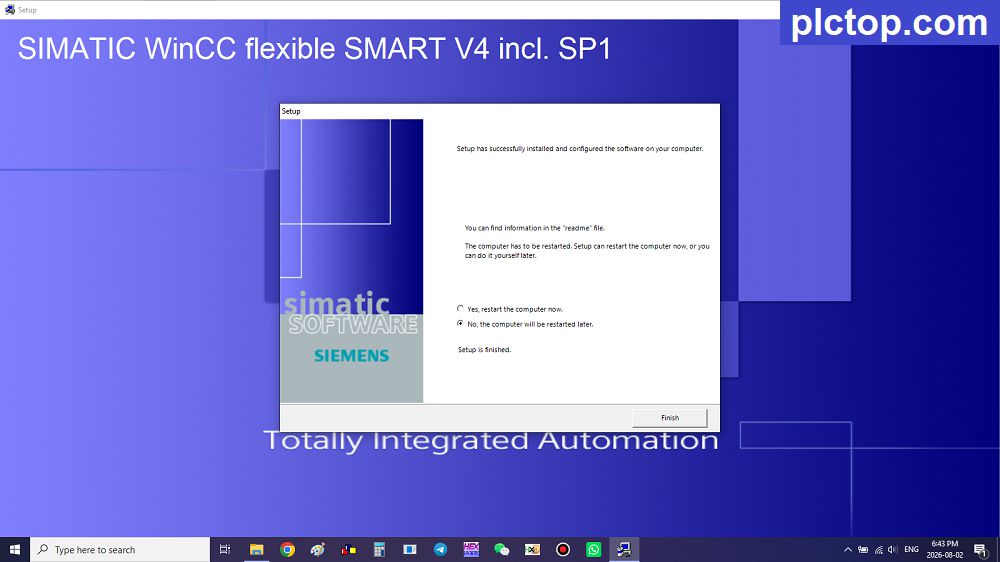Open the Action Center notifications icon
This screenshot has width=1000, height=562.
(x=981, y=549)
